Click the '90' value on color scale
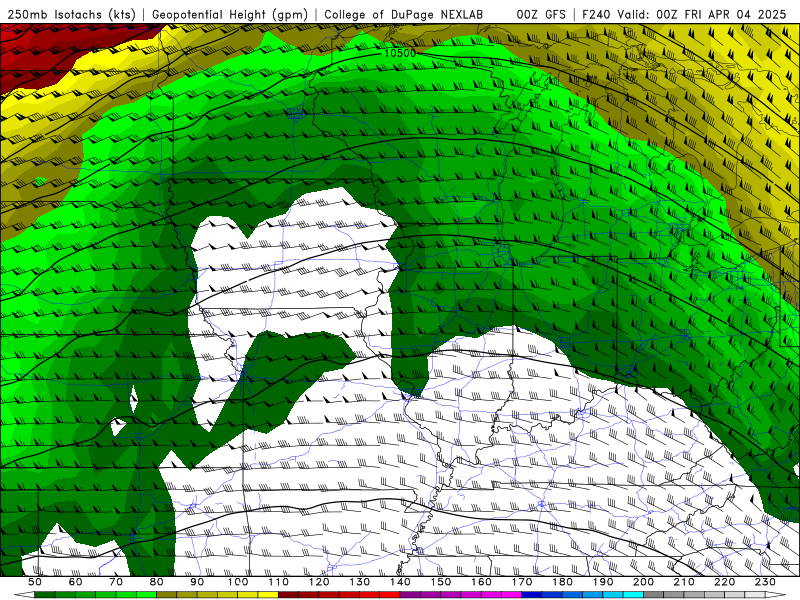This screenshot has height=600, width=800. click(x=197, y=582)
